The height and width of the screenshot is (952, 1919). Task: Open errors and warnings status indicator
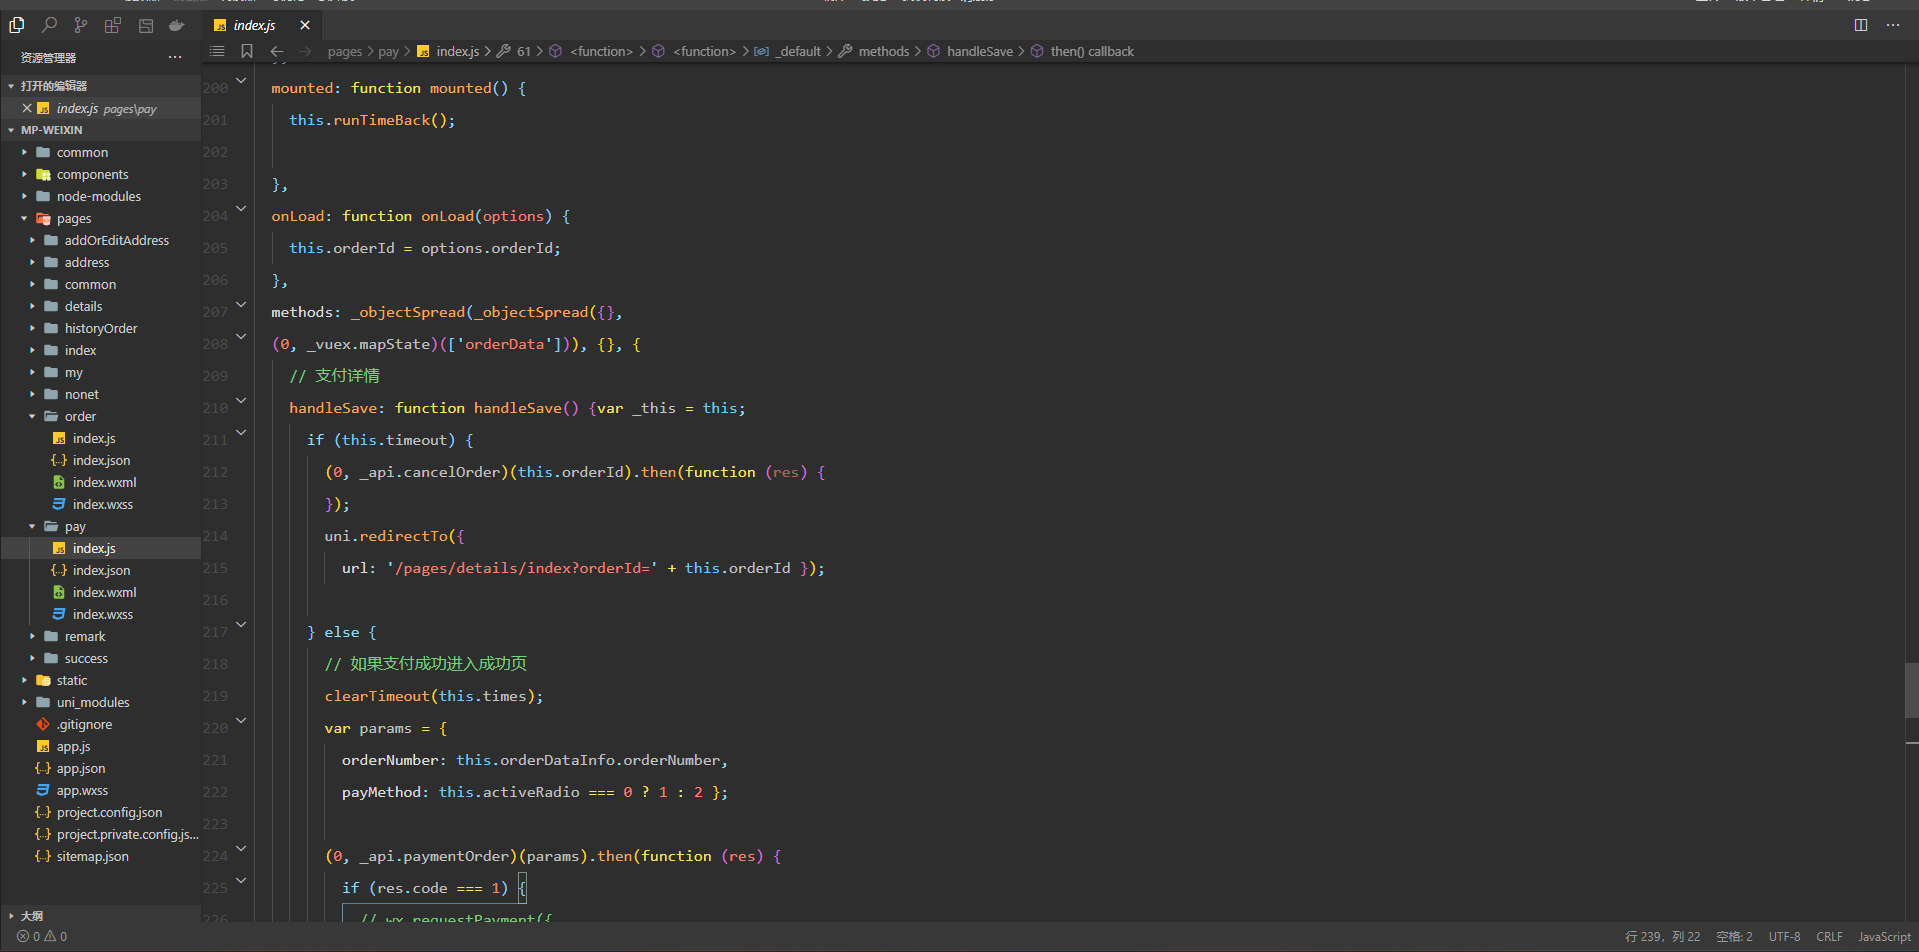click(42, 936)
